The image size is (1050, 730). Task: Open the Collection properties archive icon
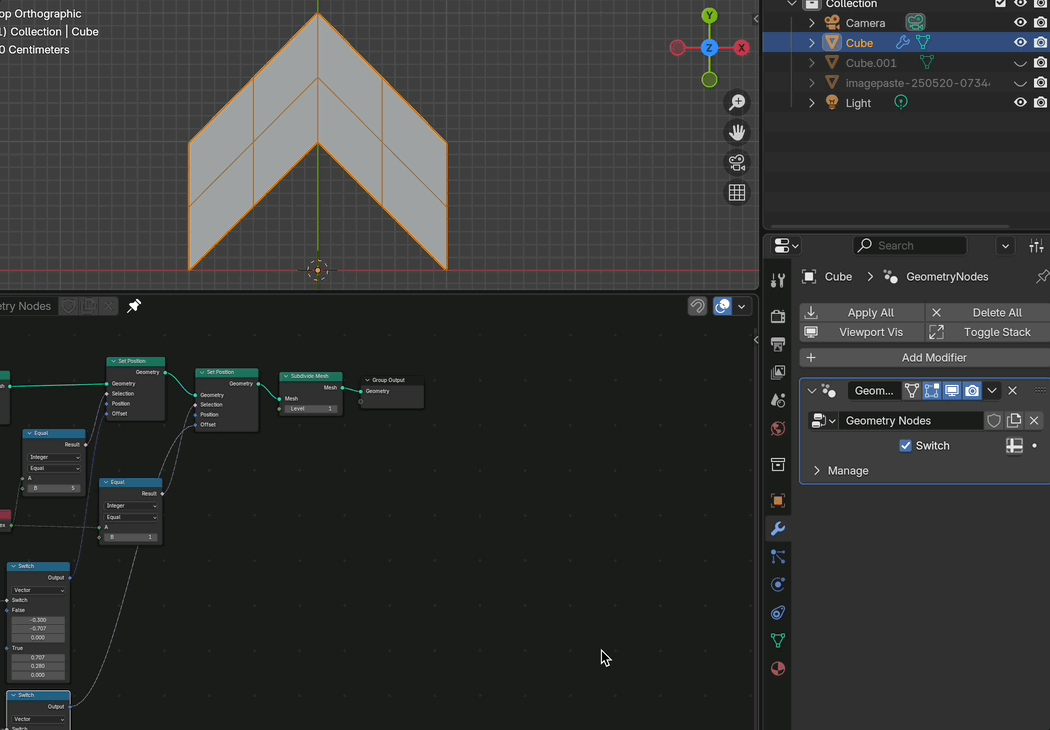point(777,464)
